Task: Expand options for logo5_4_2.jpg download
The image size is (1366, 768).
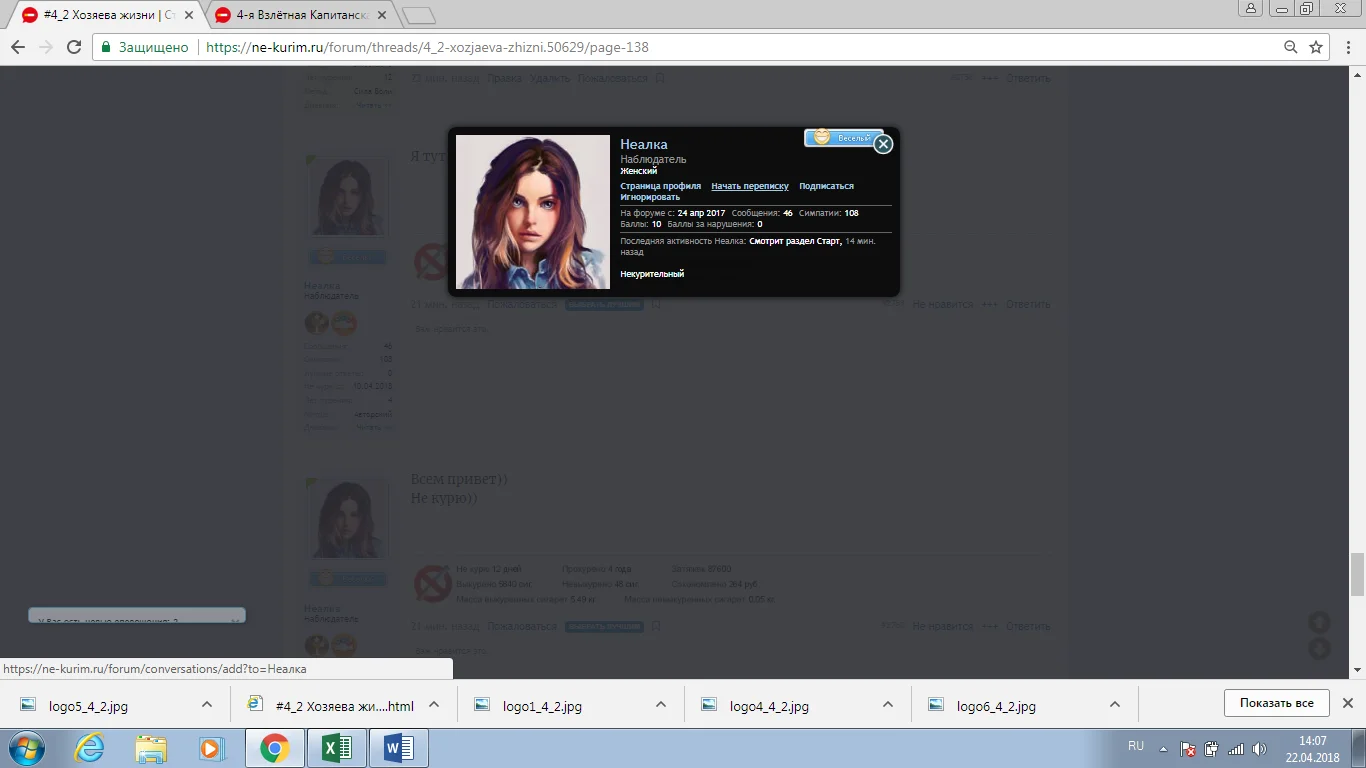Action: pos(207,704)
